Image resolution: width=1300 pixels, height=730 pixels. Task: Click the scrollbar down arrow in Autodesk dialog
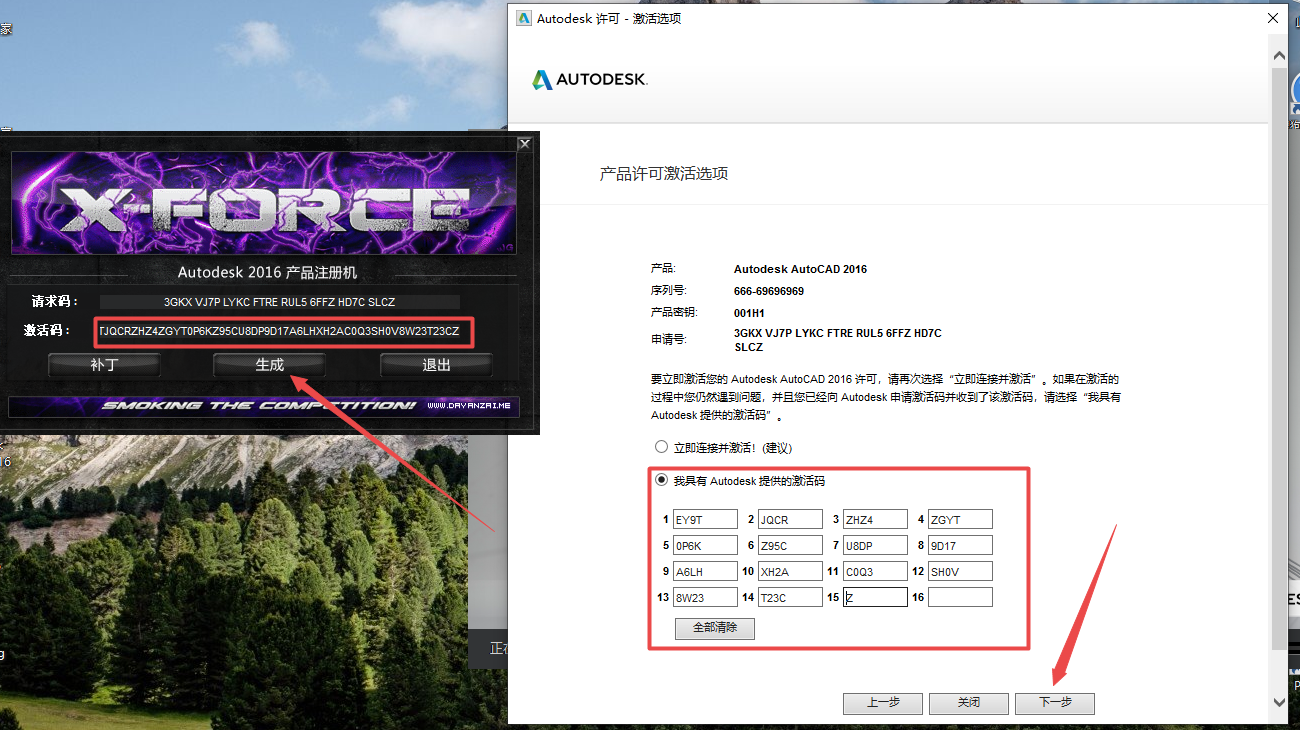1279,702
